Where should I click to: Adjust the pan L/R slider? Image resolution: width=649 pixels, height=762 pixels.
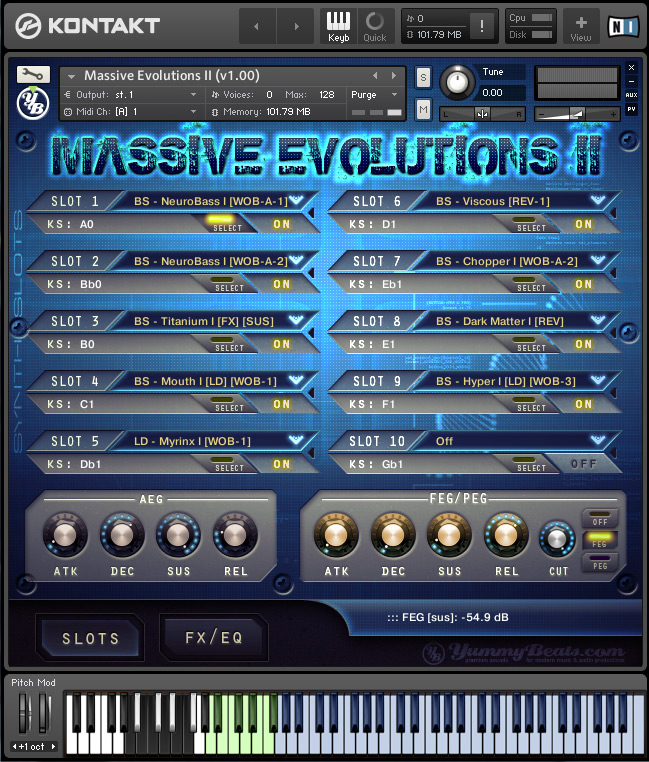pos(482,115)
